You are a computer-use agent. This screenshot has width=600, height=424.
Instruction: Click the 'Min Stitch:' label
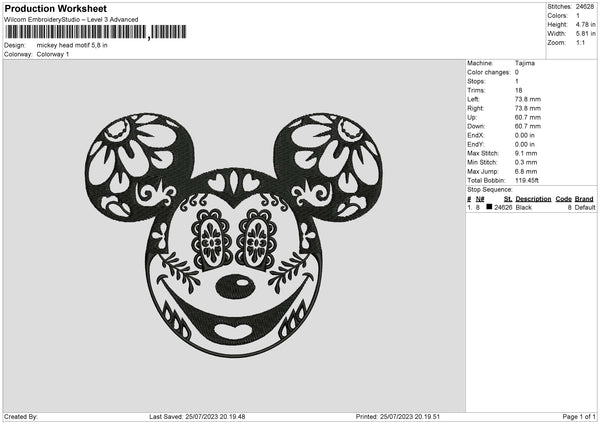click(x=482, y=162)
